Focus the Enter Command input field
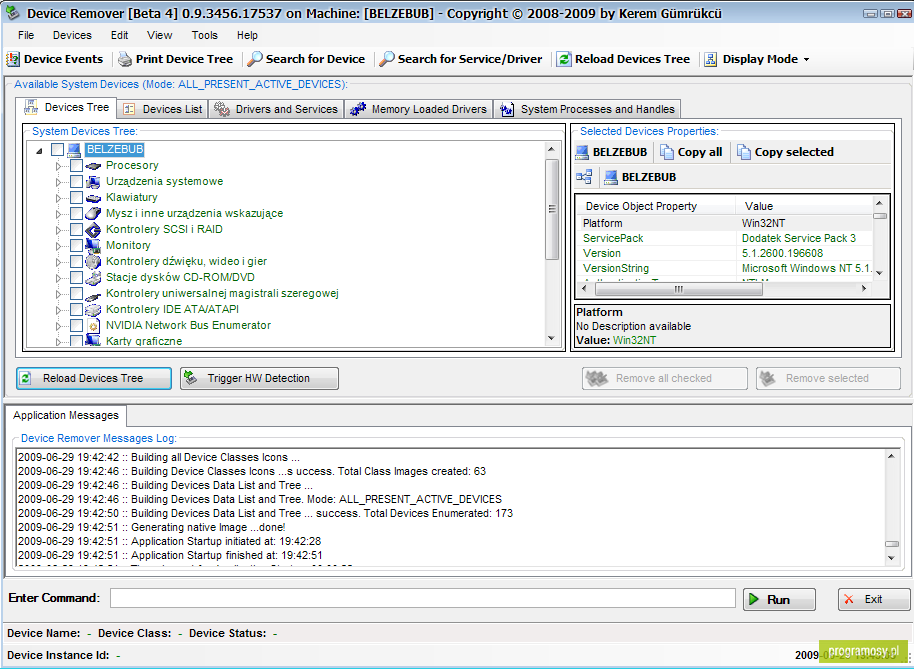Viewport: 914px width, 669px height. click(423, 598)
